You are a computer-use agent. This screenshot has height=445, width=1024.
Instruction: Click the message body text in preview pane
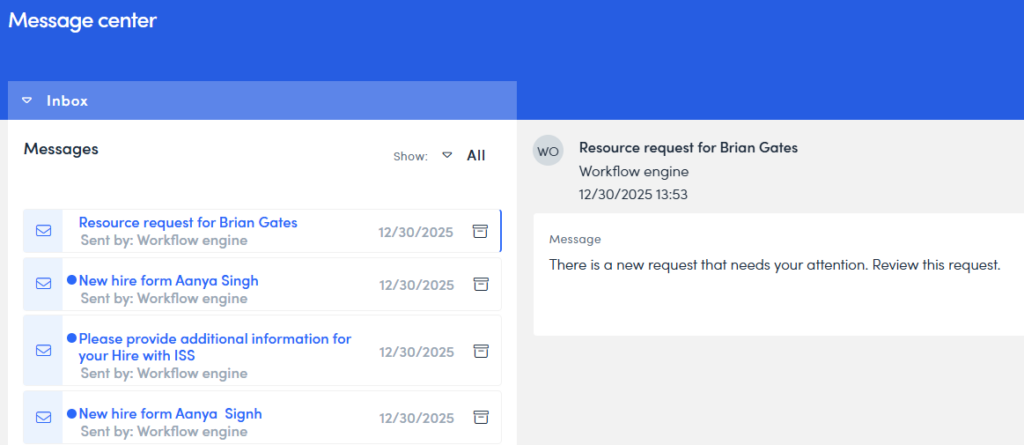774,265
